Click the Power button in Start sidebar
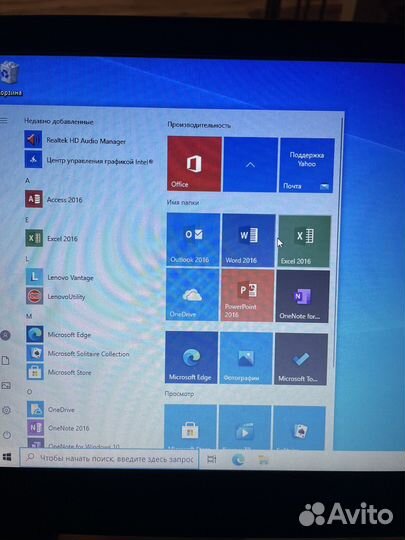Screen dimensions: 405x540 [x=7, y=435]
